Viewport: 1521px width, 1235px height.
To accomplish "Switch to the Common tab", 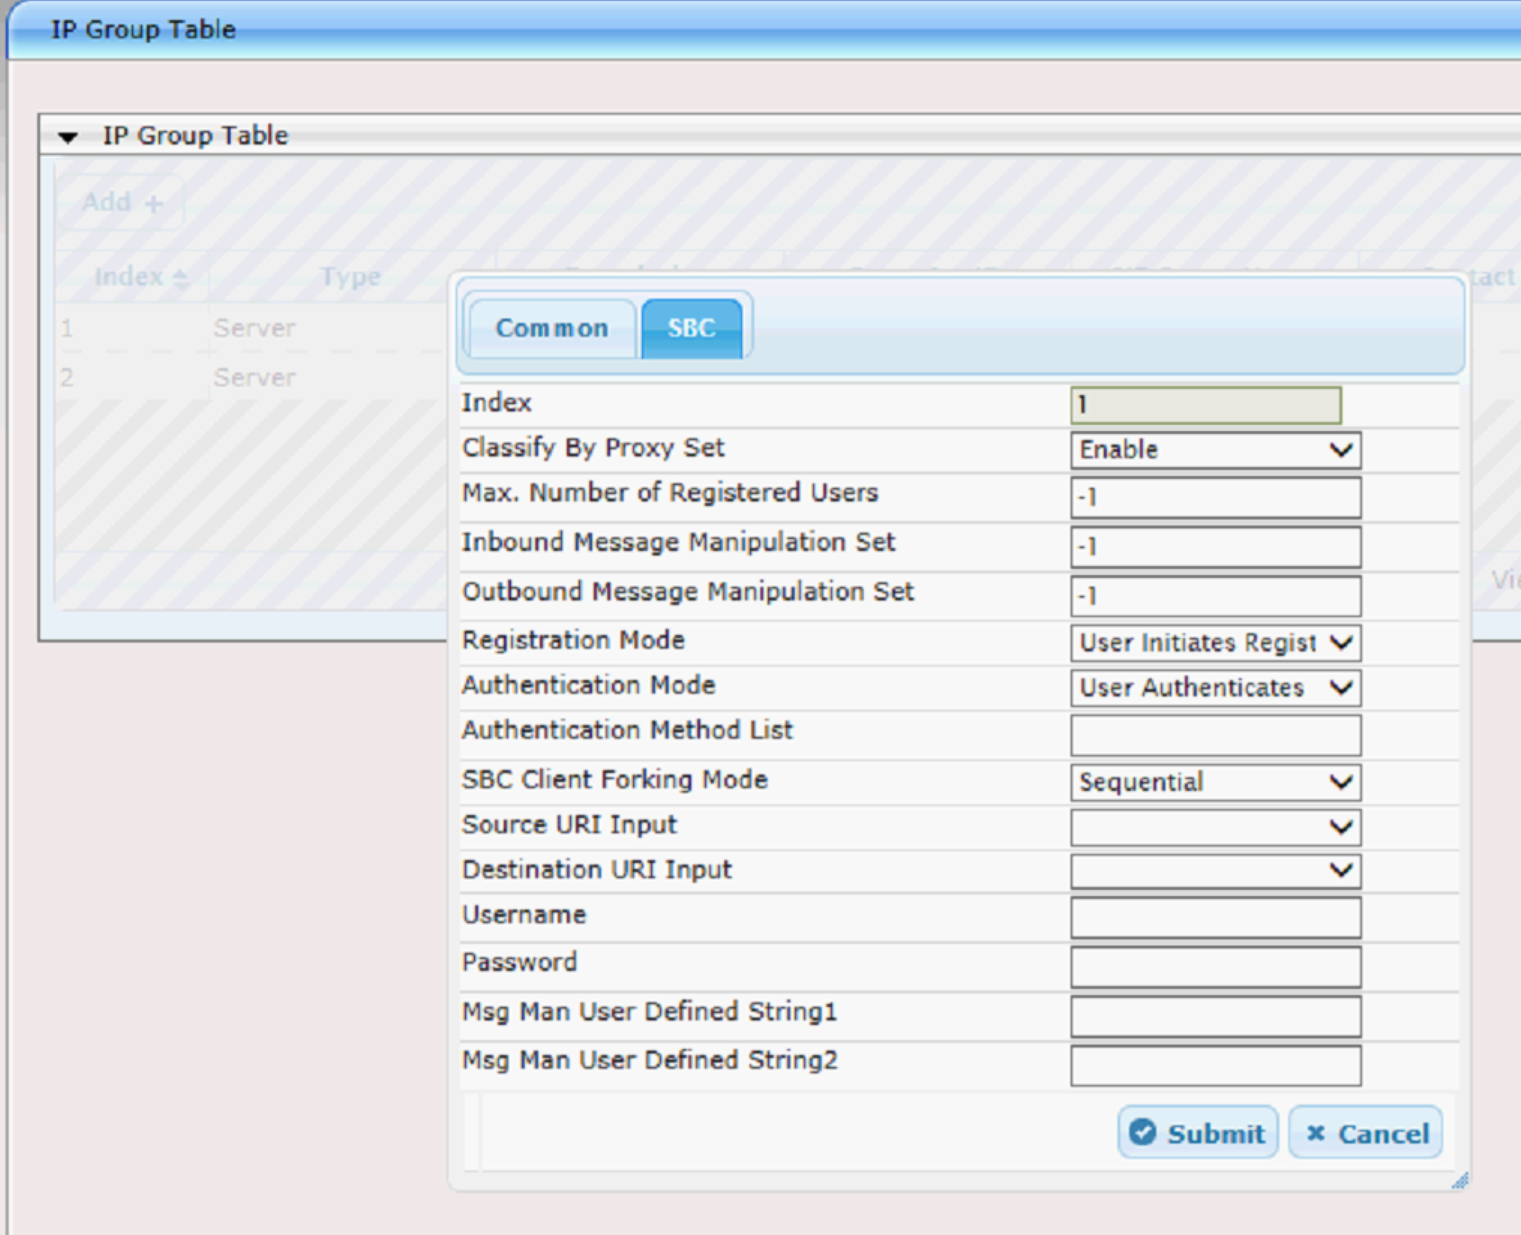I will coord(551,327).
